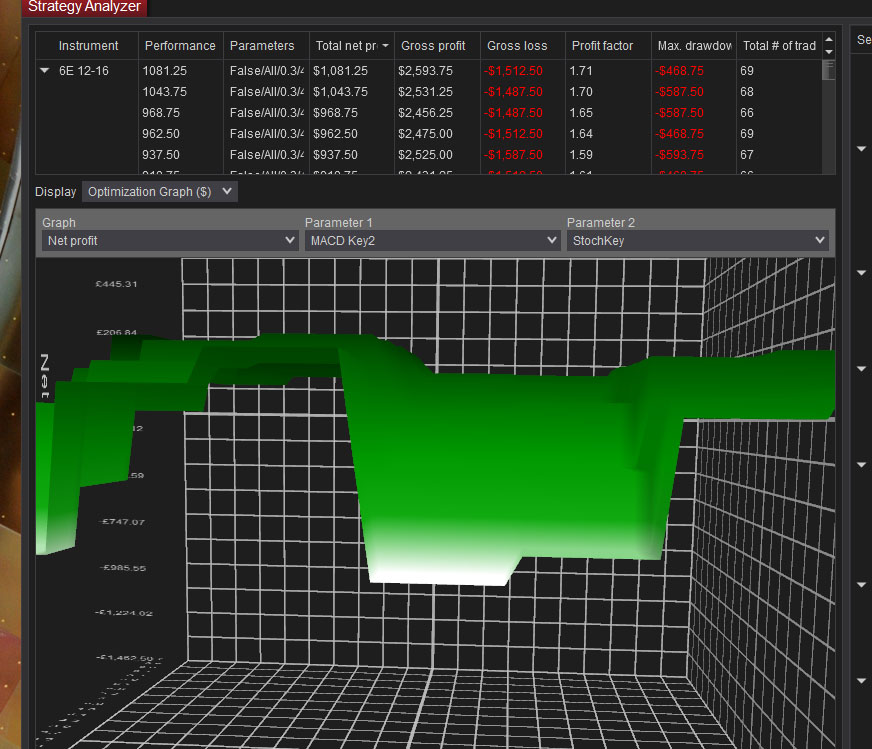The height and width of the screenshot is (749, 872).
Task: Click profit factor cell 1.59
Action: coord(581,155)
